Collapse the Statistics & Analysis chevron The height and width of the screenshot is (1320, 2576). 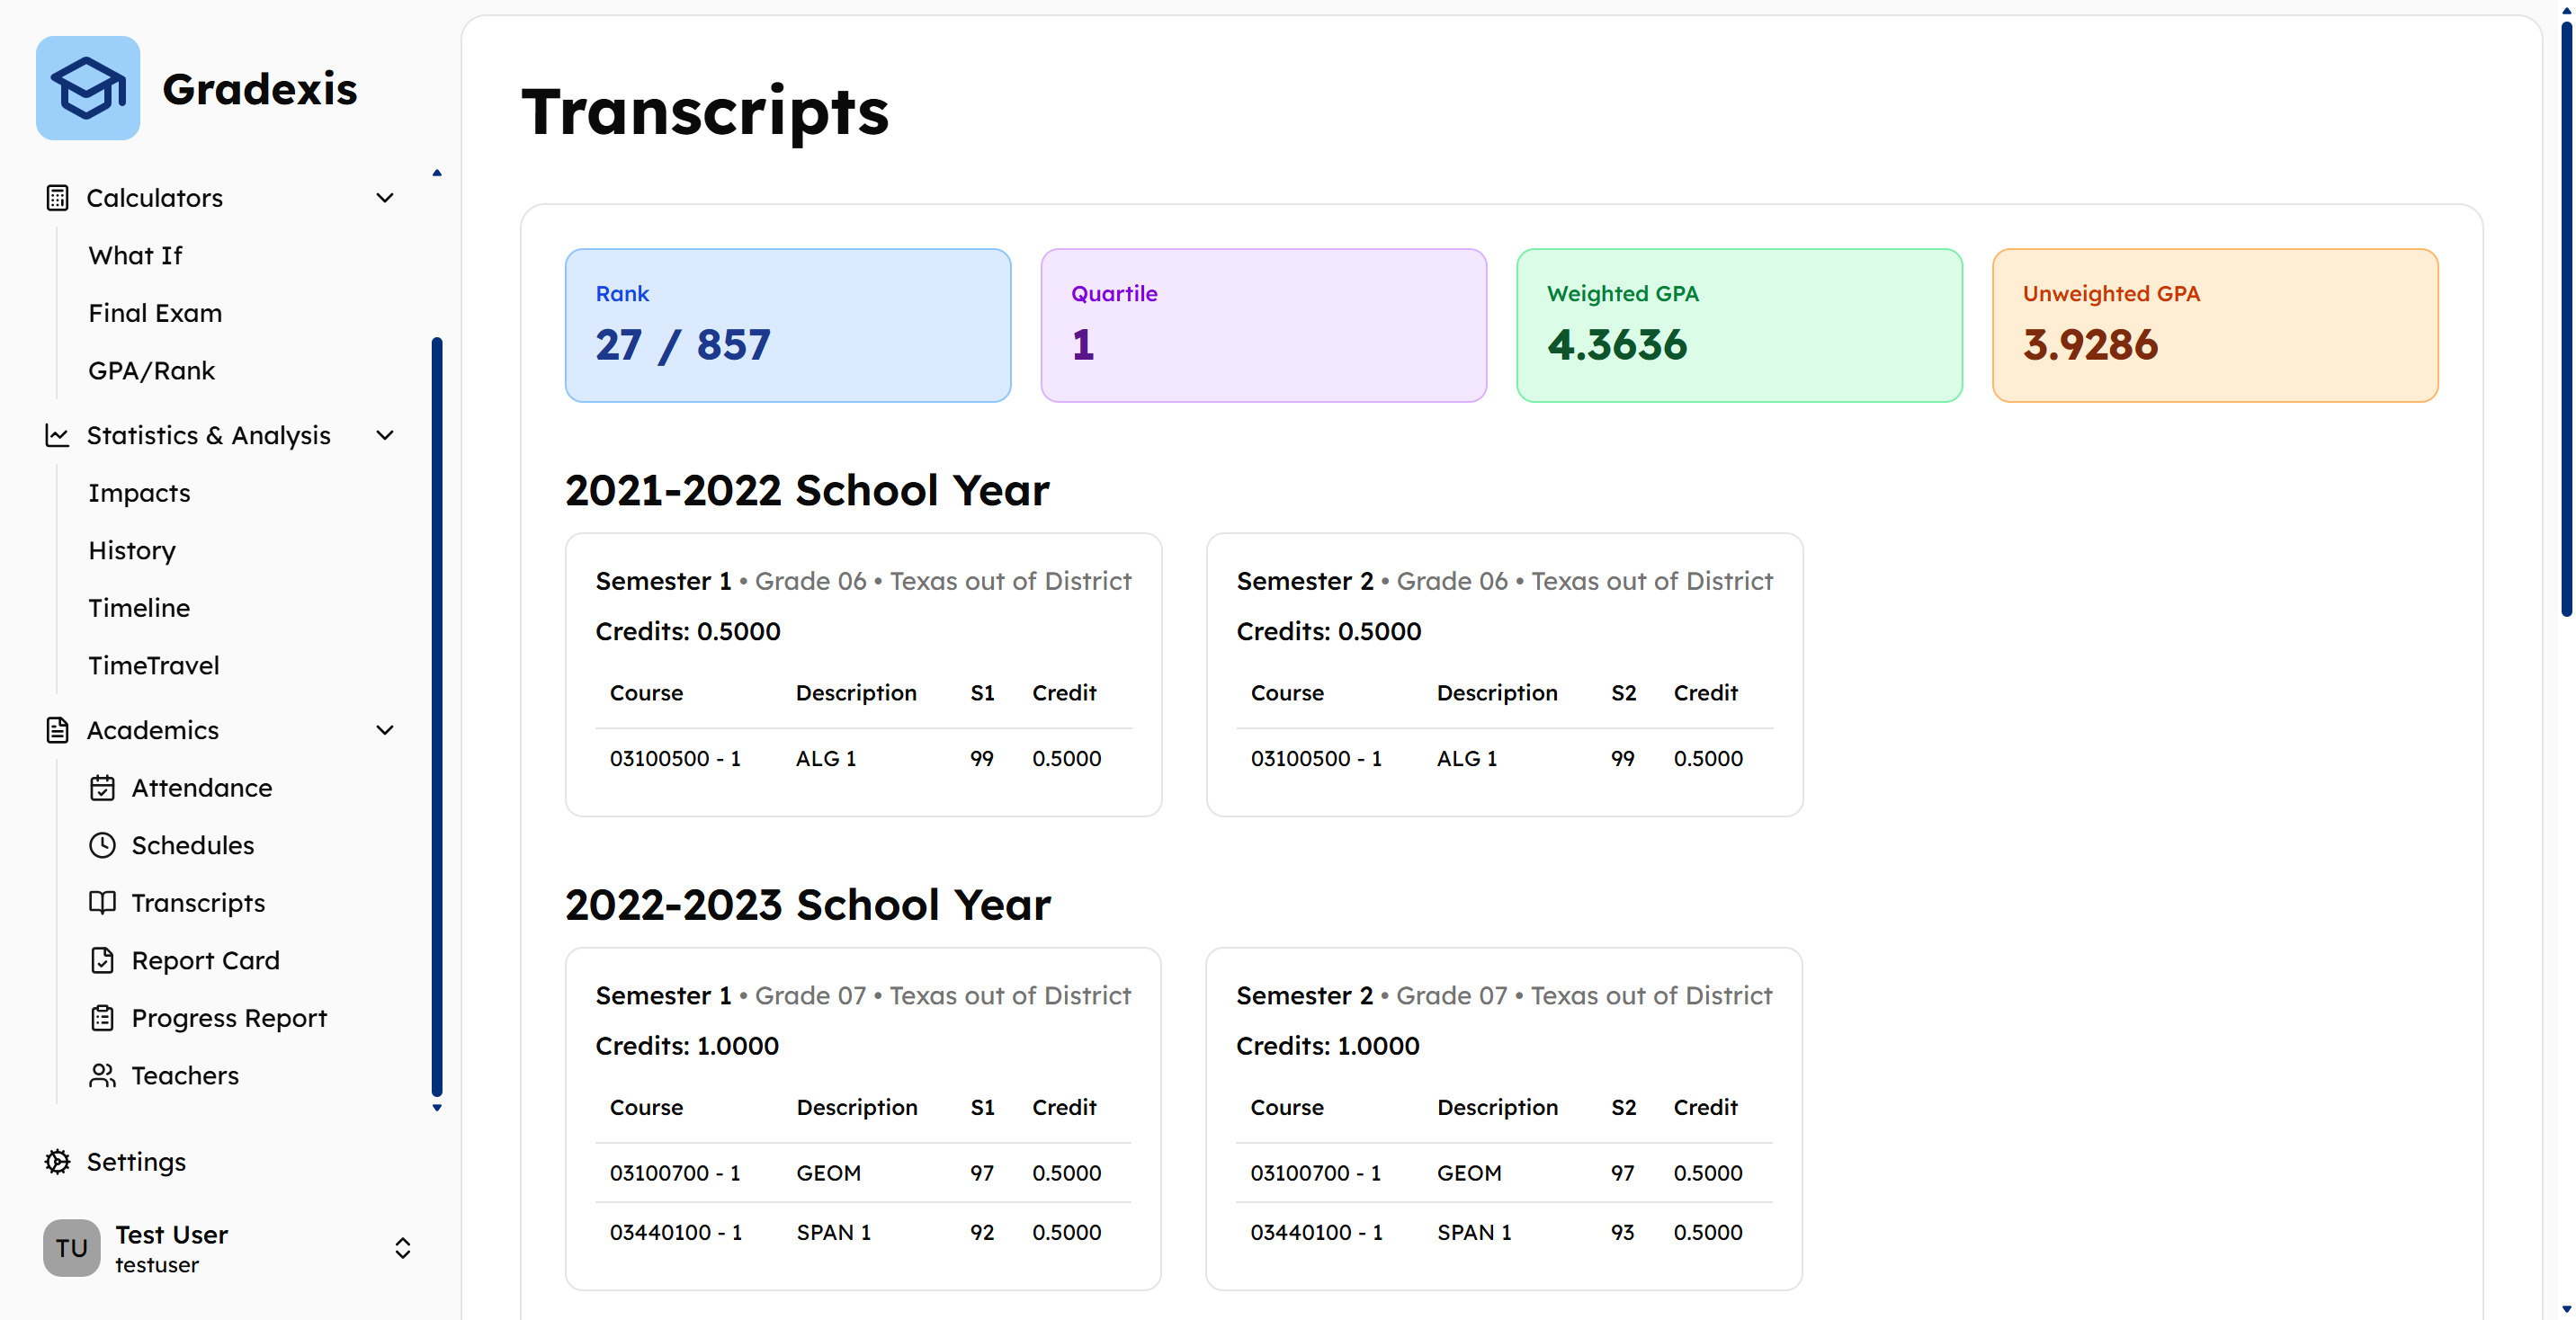385,435
